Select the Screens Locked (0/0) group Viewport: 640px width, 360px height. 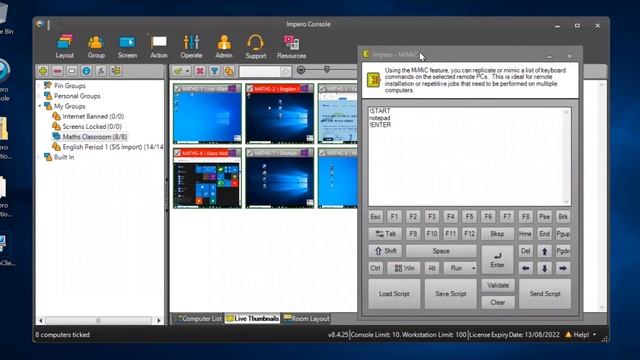[87, 127]
